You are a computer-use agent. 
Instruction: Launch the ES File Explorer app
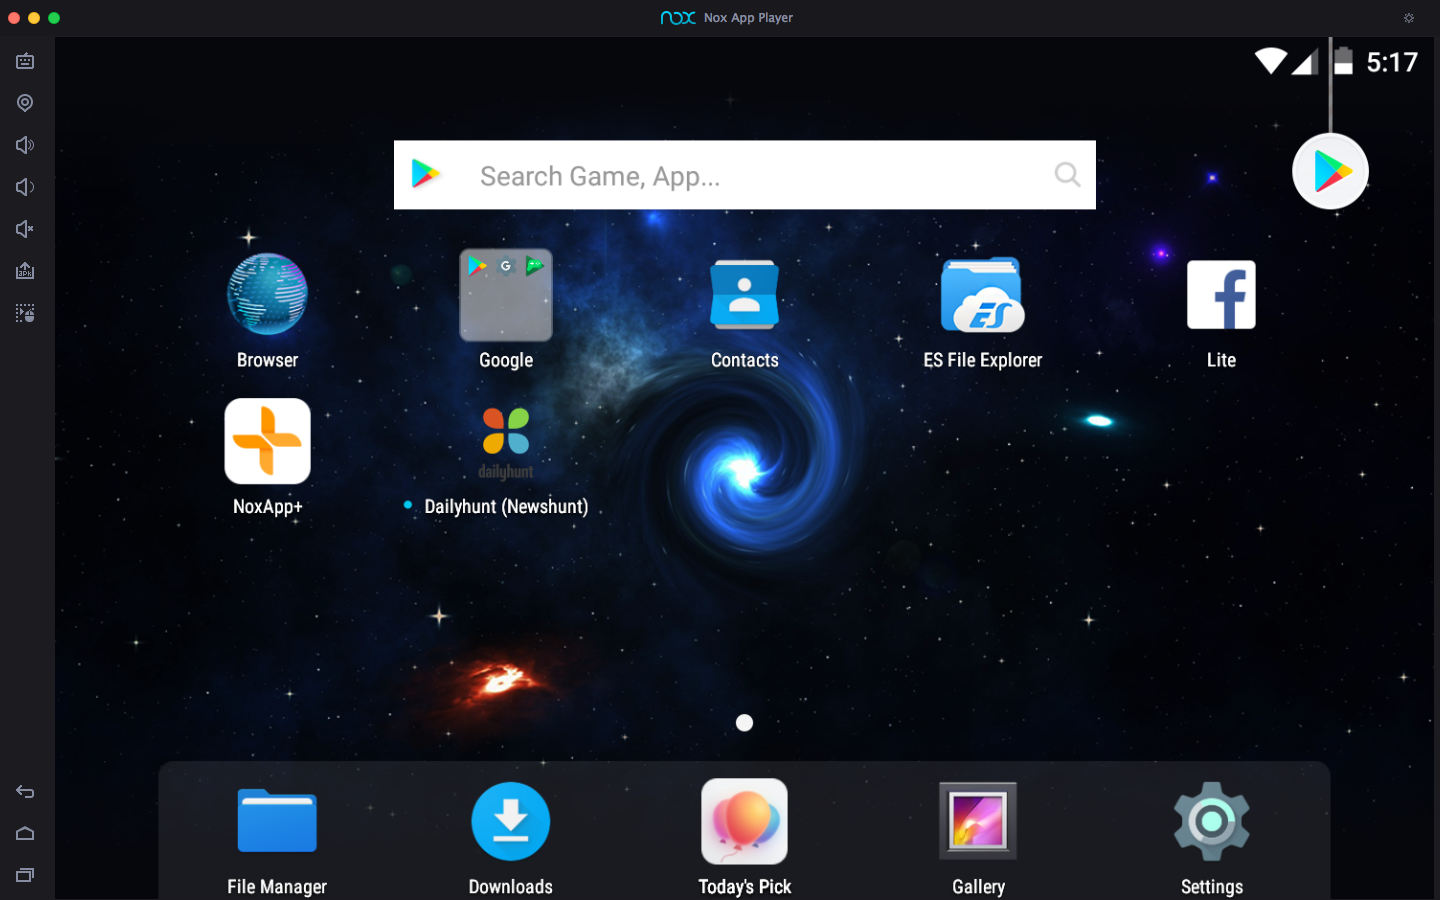(x=982, y=296)
